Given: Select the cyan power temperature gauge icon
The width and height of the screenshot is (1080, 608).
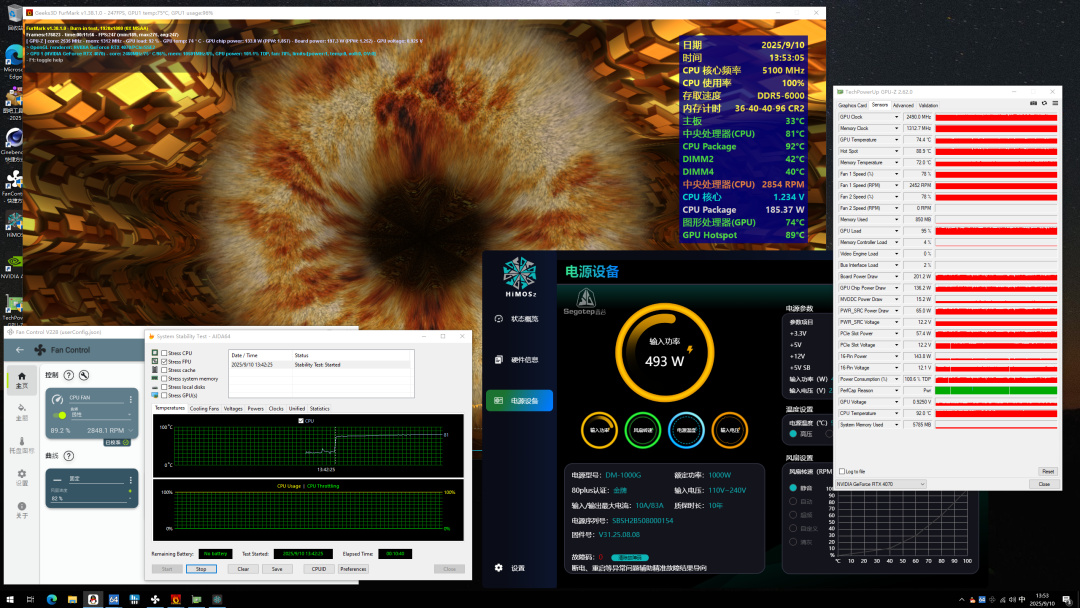Looking at the screenshot, I should [685, 428].
